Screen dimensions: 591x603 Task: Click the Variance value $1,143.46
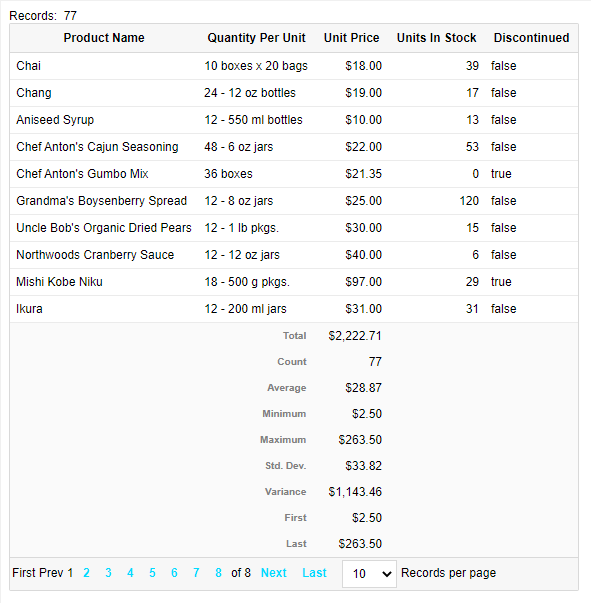(355, 492)
